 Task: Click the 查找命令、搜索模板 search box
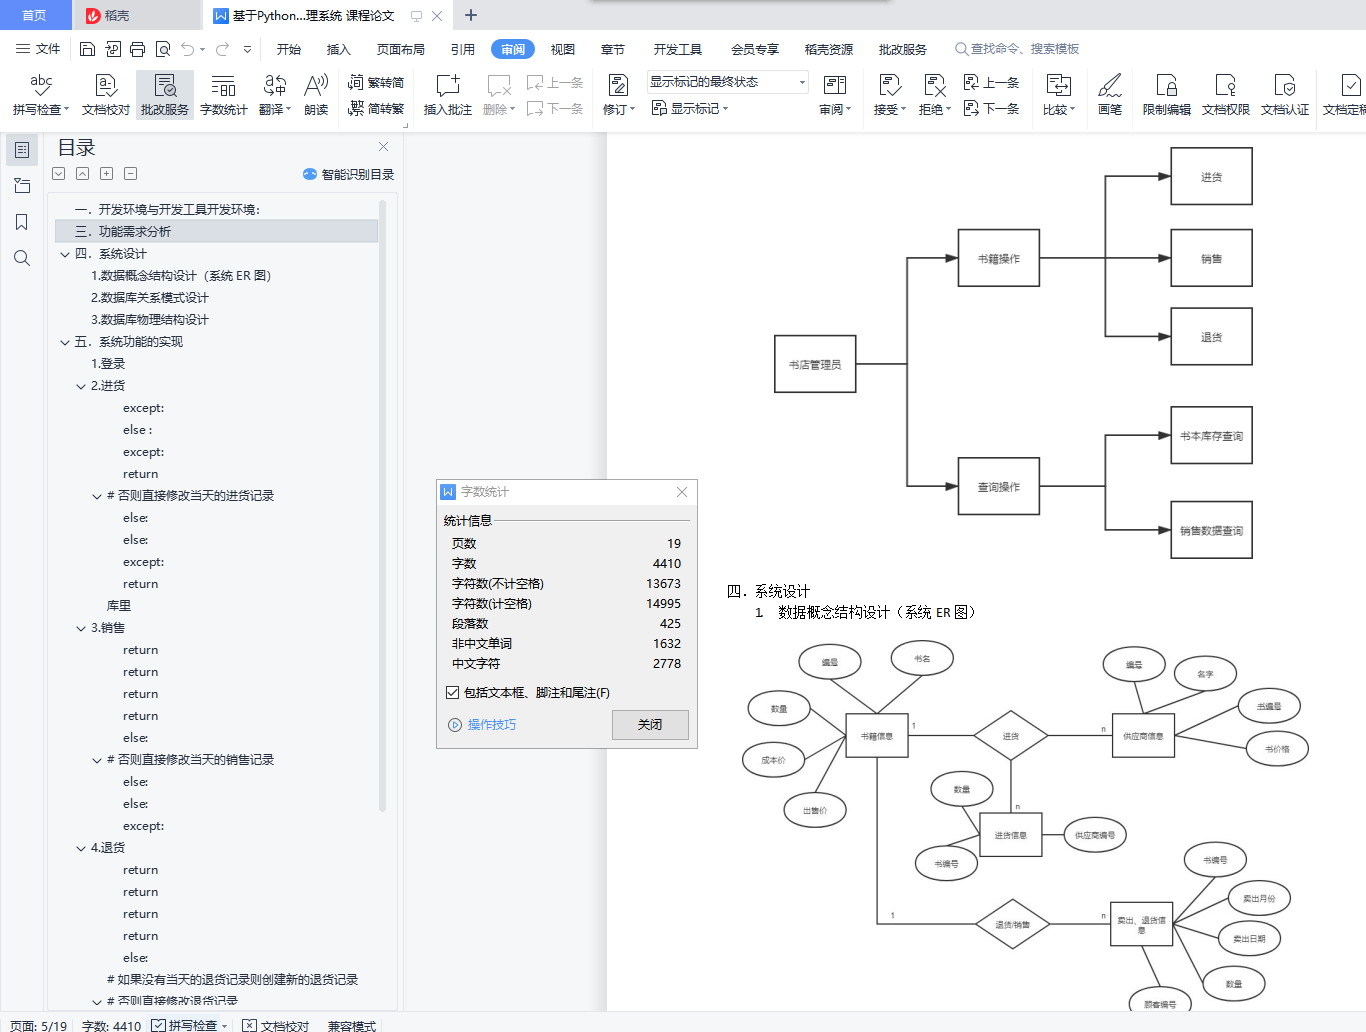tap(1017, 49)
